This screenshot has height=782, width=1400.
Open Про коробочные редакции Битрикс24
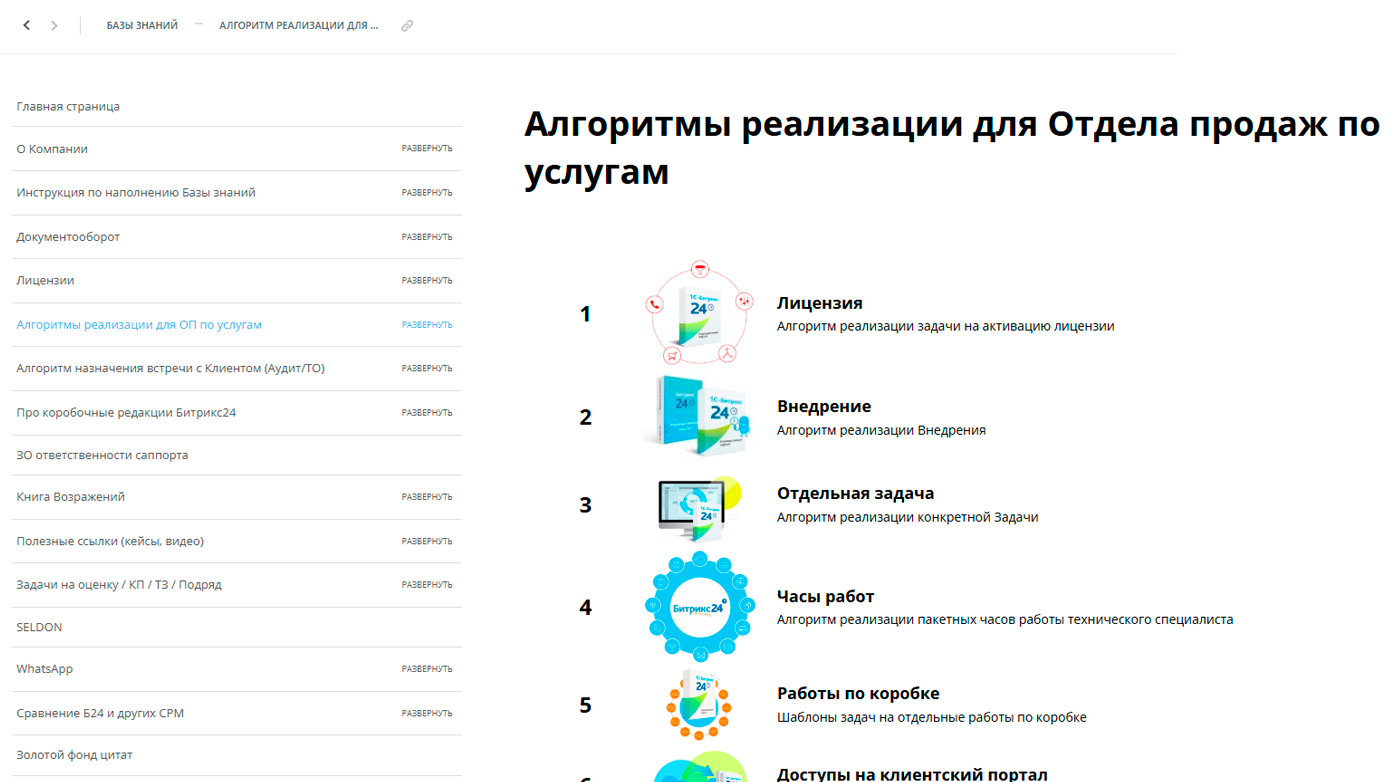coord(126,413)
